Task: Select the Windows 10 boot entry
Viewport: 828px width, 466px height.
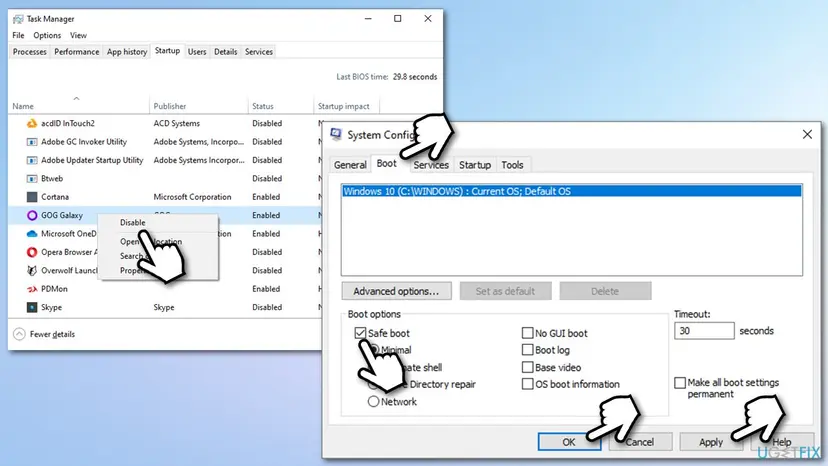Action: [571, 191]
